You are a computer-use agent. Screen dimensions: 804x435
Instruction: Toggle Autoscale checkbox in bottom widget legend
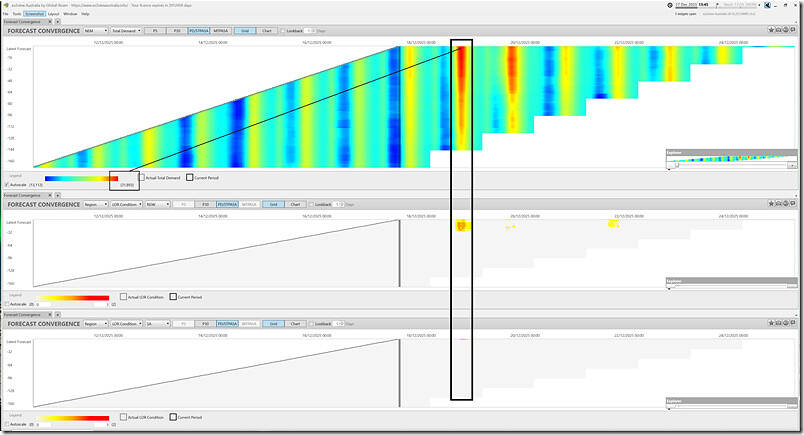pyautogui.click(x=7, y=424)
